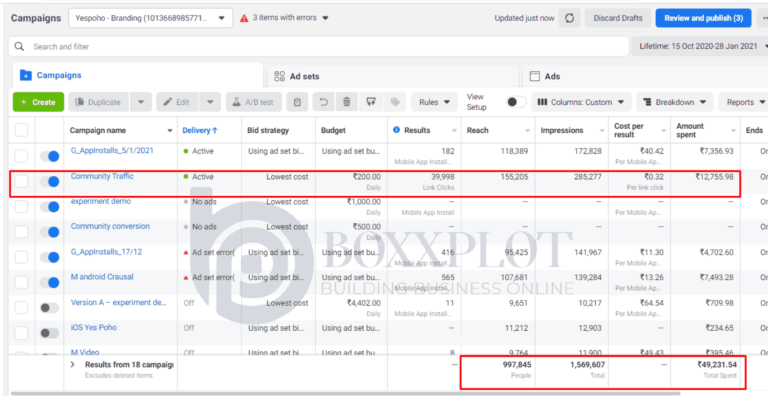Click the horizontal scrollbar at bottom

(345, 394)
